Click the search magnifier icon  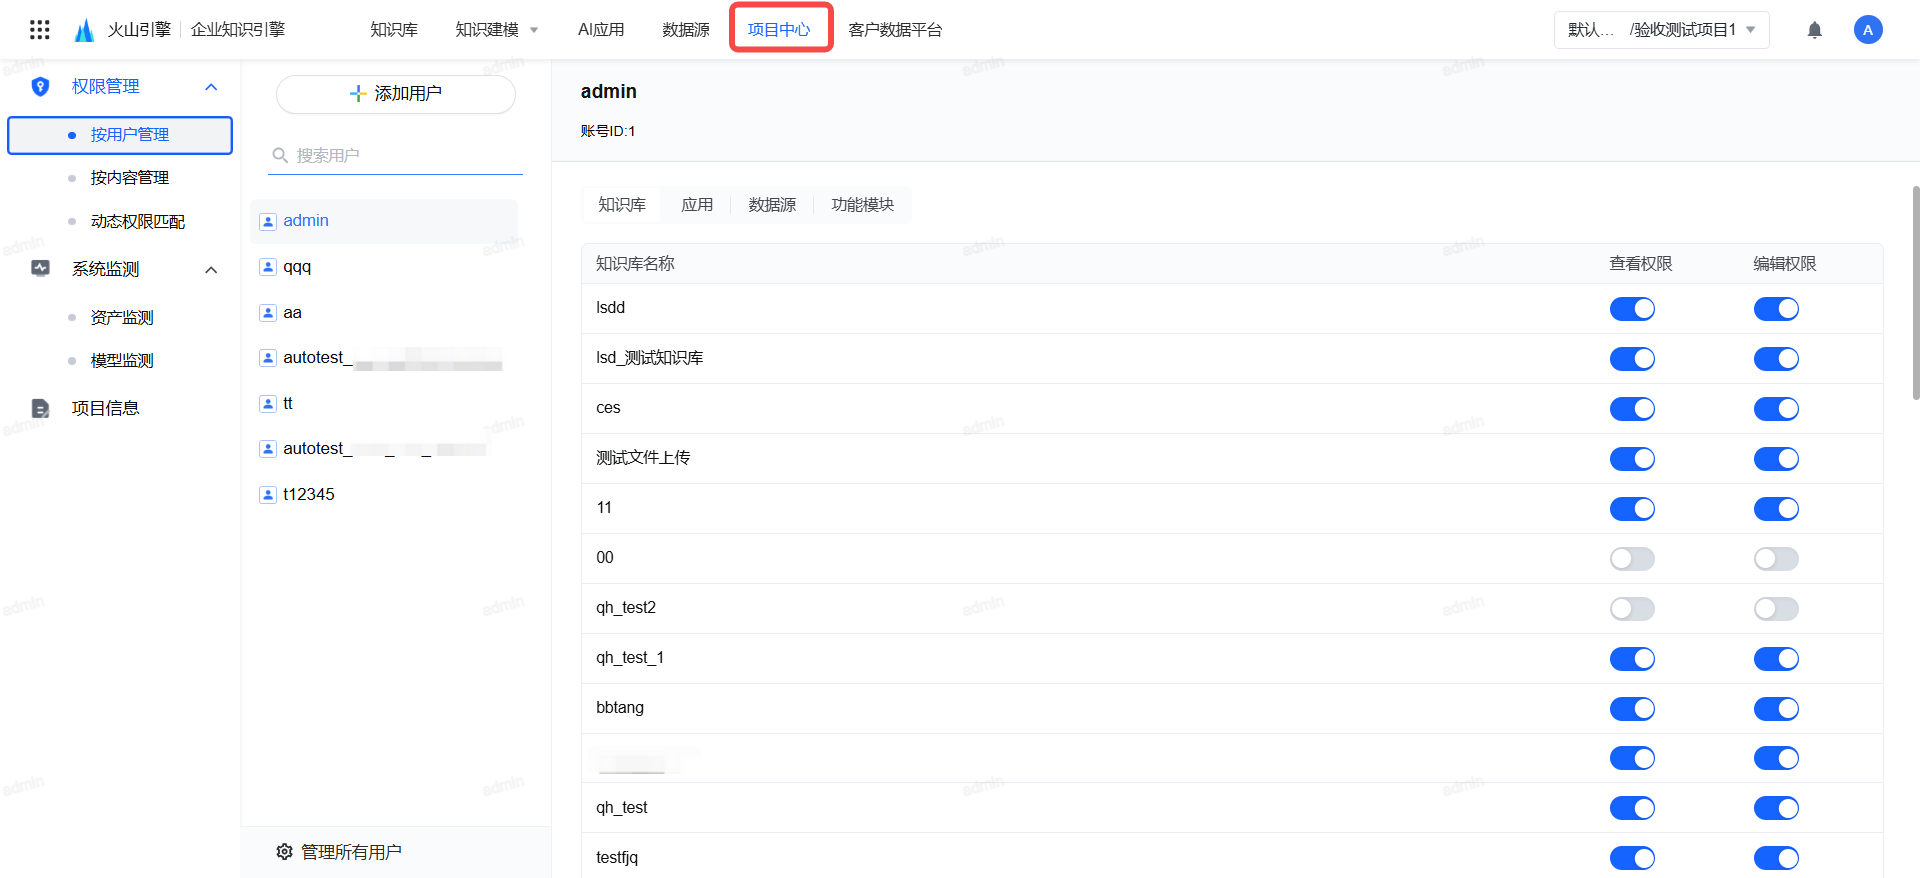coord(280,155)
